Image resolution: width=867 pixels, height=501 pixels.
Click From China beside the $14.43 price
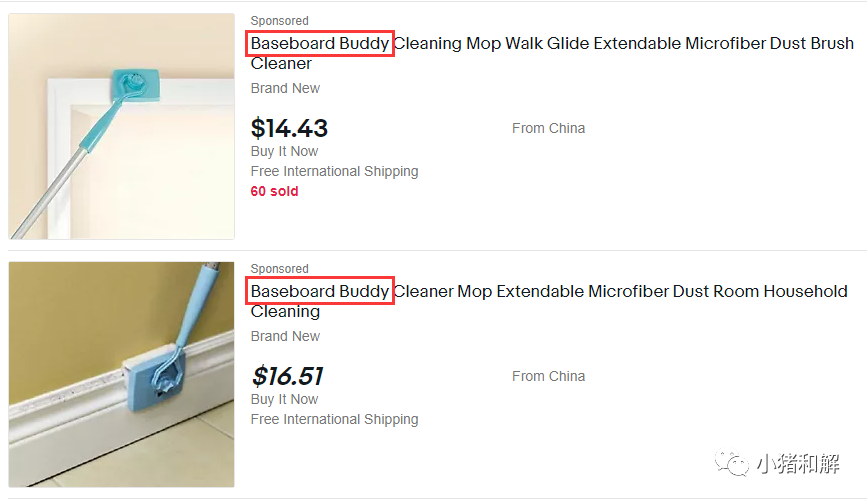pyautogui.click(x=549, y=128)
